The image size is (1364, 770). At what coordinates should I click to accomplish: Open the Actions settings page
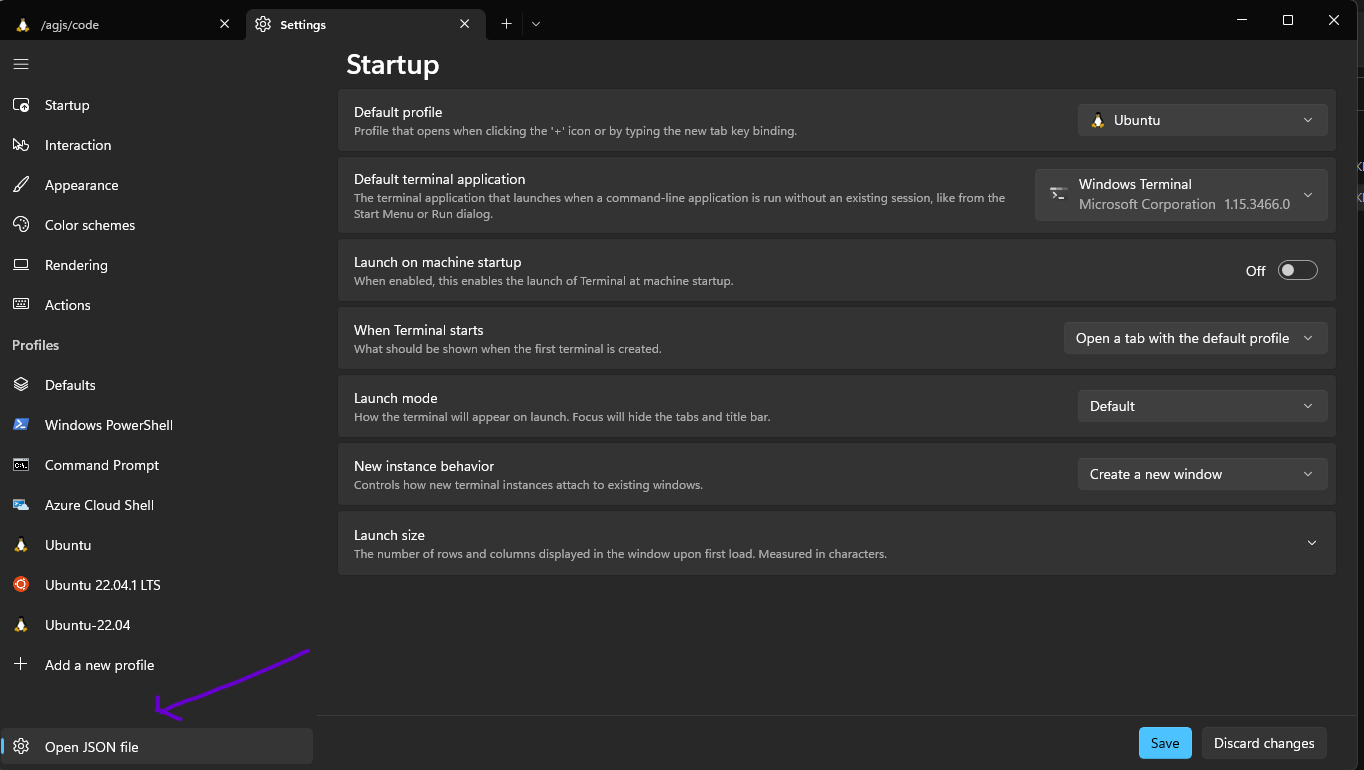157,305
